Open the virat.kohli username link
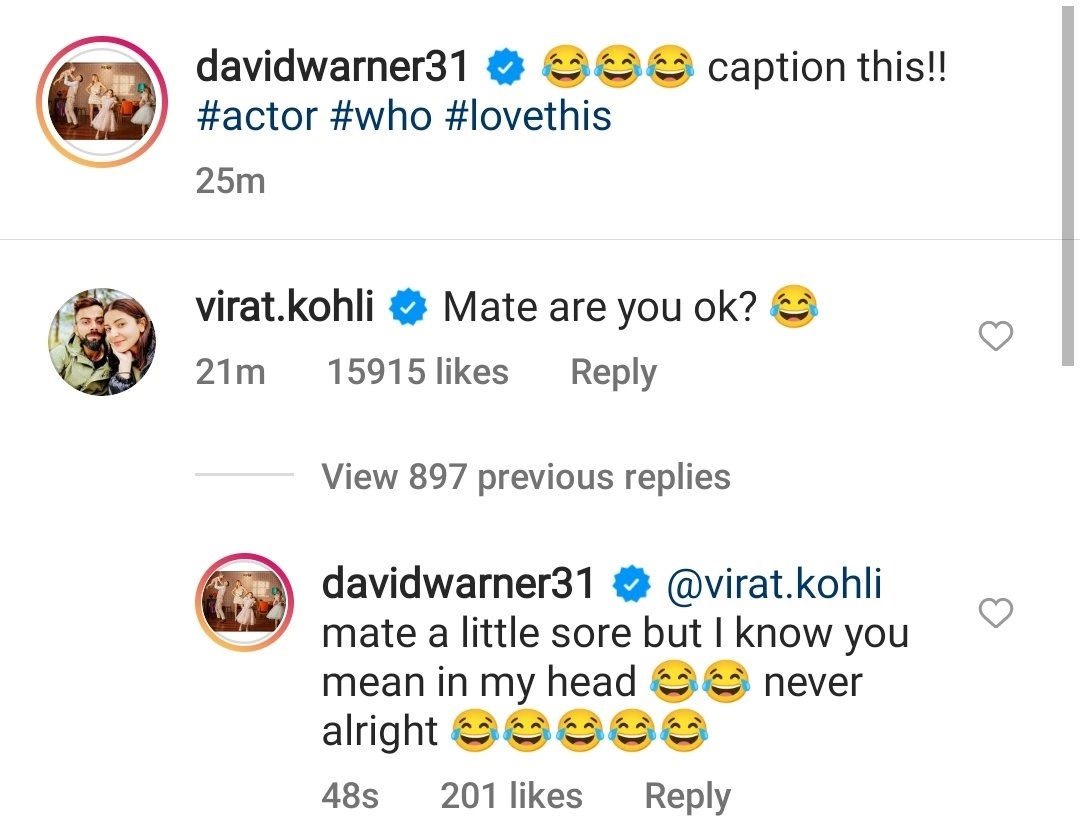 [284, 307]
